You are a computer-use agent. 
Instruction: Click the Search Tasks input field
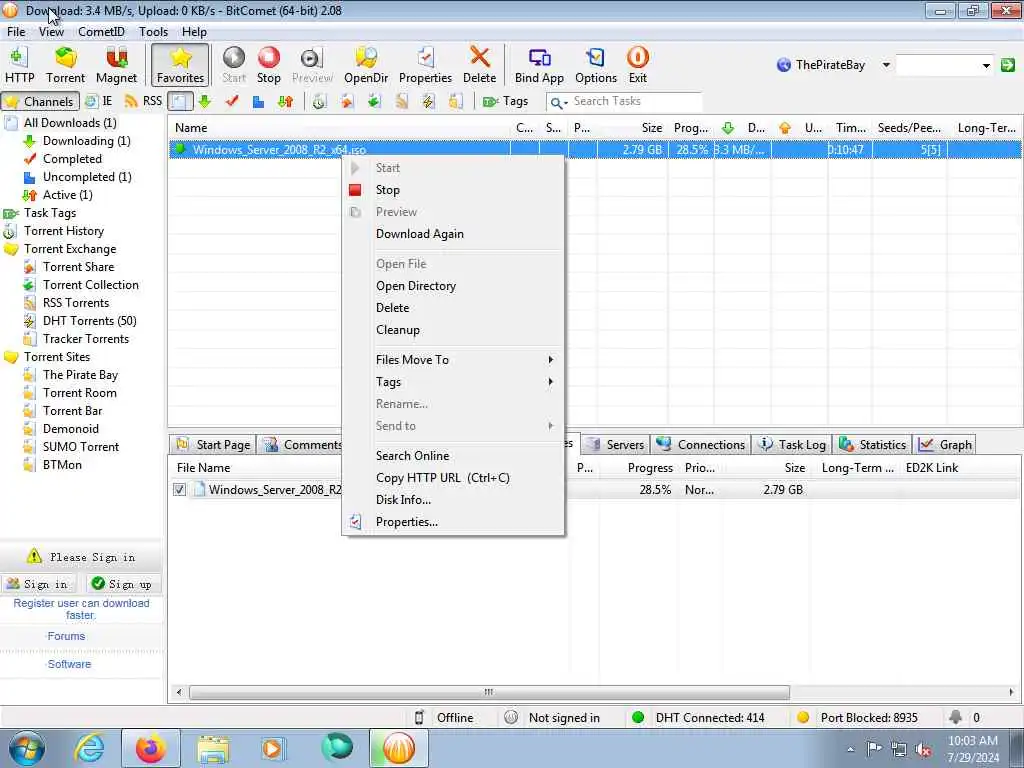pyautogui.click(x=636, y=101)
